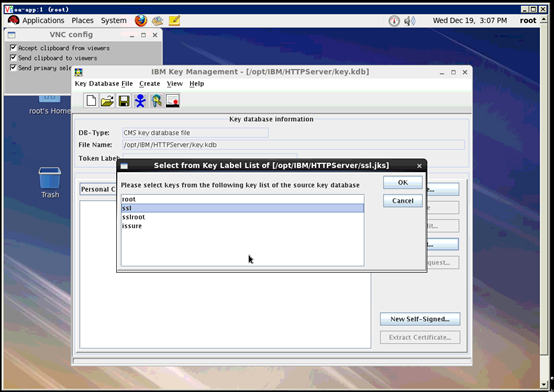Toggle Send primary selection checkbox
This screenshot has height=392, width=554.
point(13,67)
